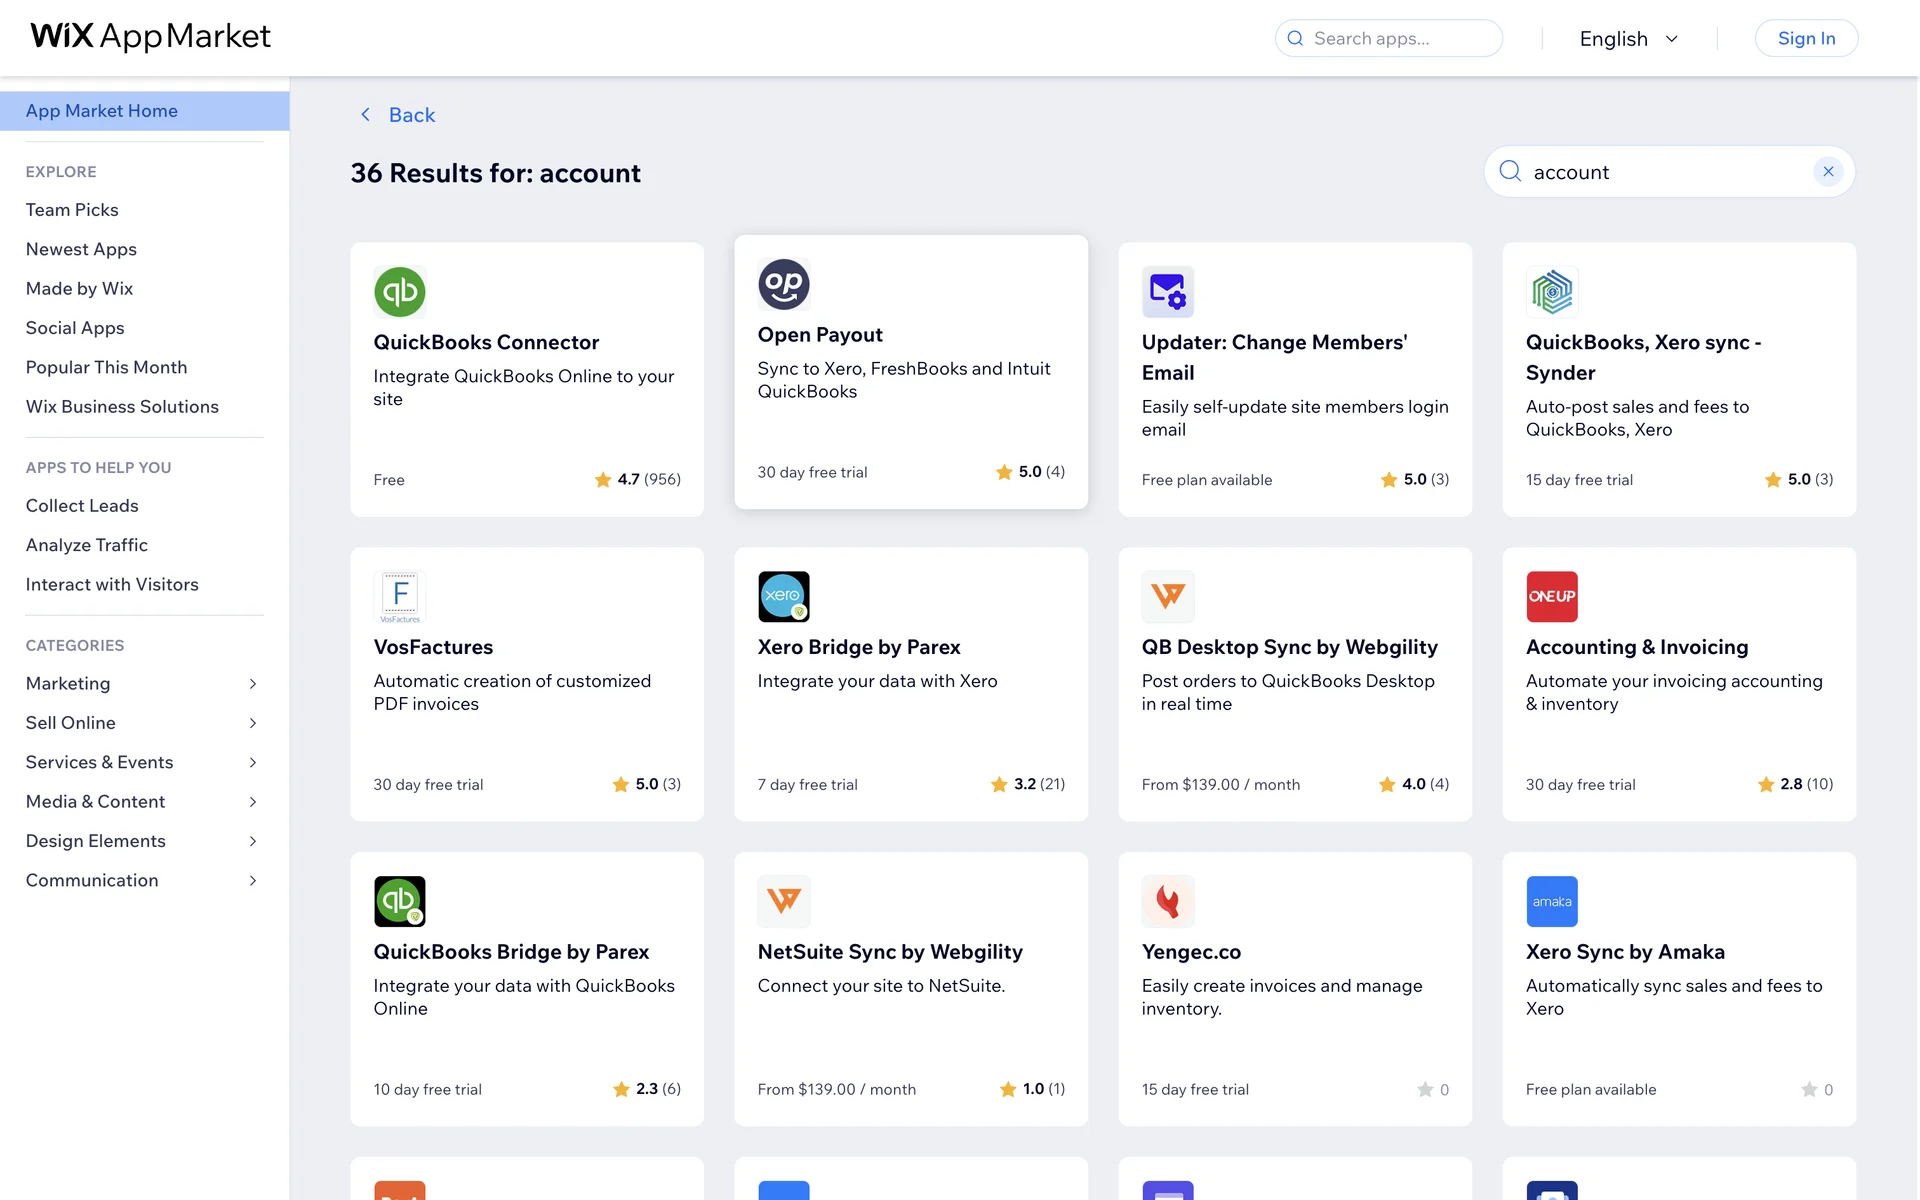Open the English language dropdown

tap(1628, 39)
